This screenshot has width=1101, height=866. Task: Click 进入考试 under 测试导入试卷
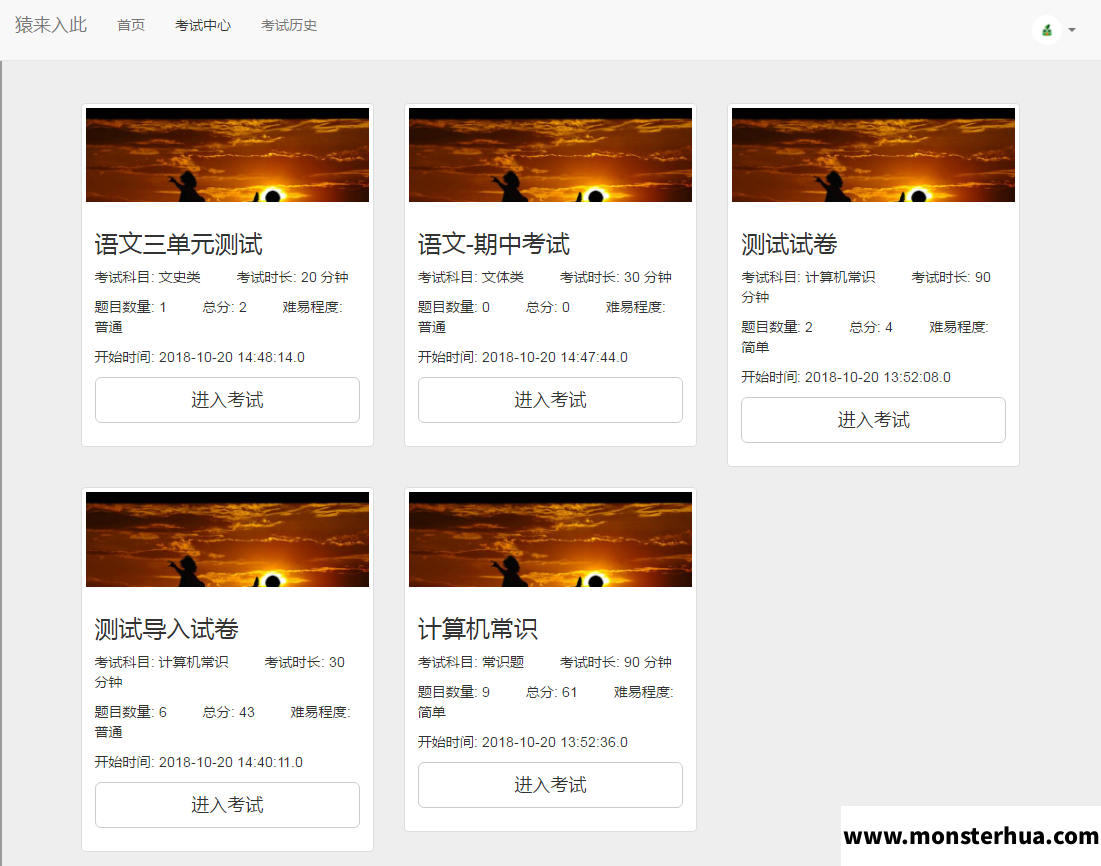(x=228, y=805)
